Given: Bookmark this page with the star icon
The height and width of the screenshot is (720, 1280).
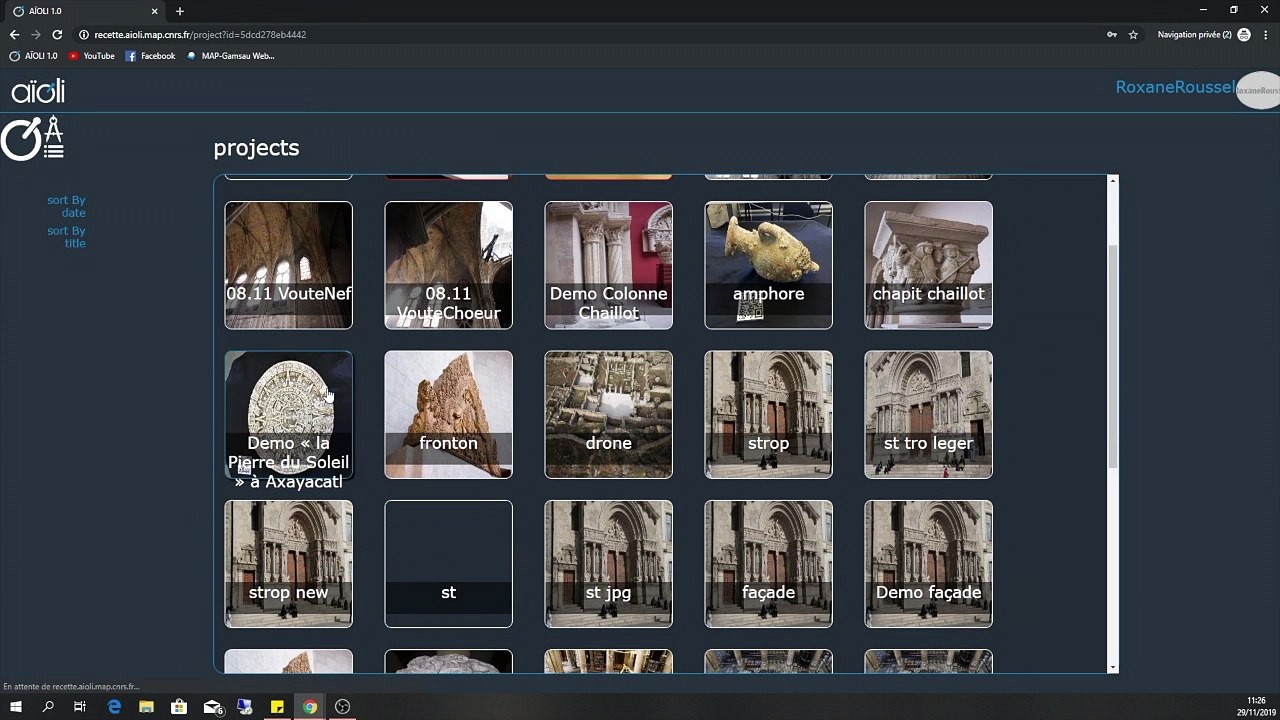Looking at the screenshot, I should point(1133,34).
